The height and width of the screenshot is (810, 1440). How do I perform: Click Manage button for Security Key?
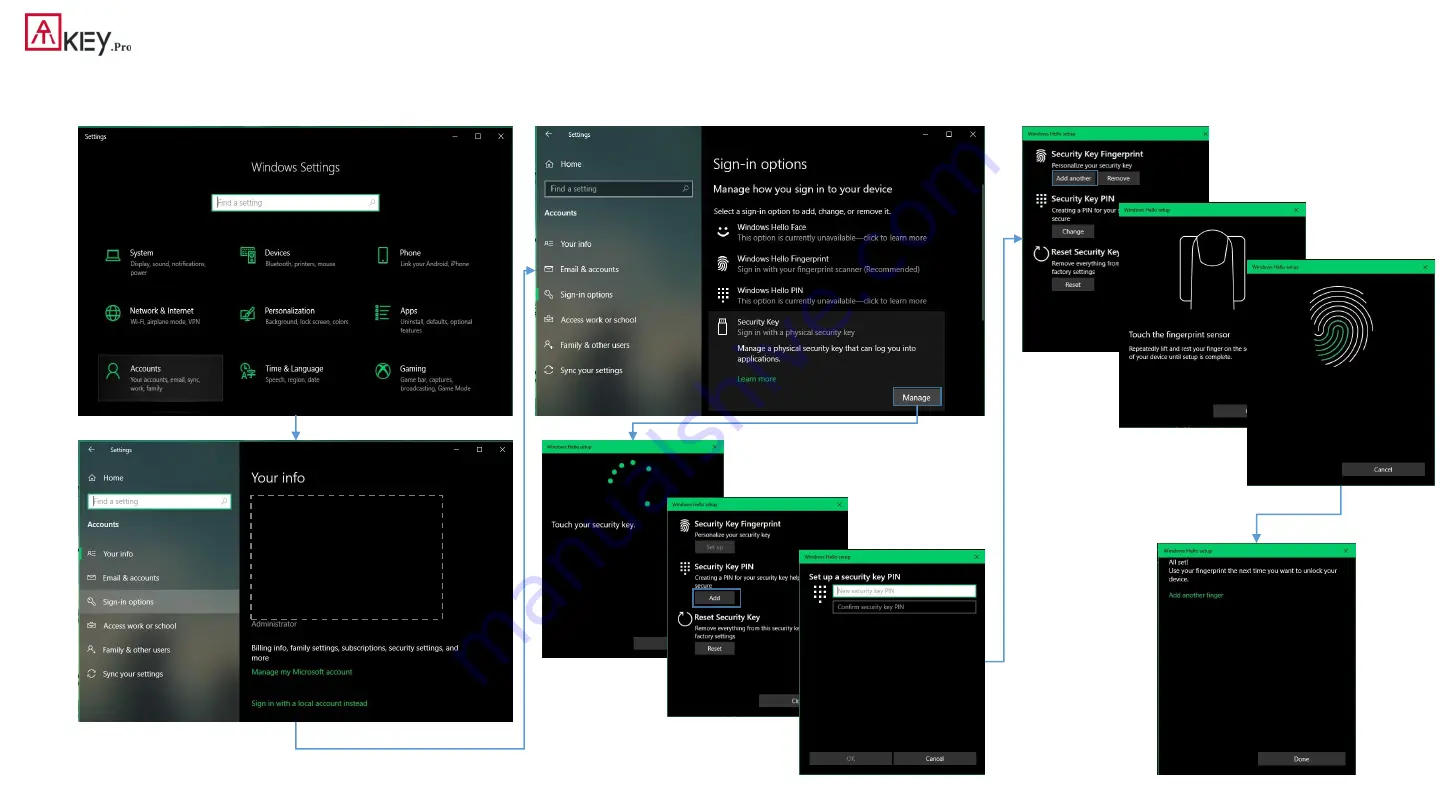(x=916, y=397)
